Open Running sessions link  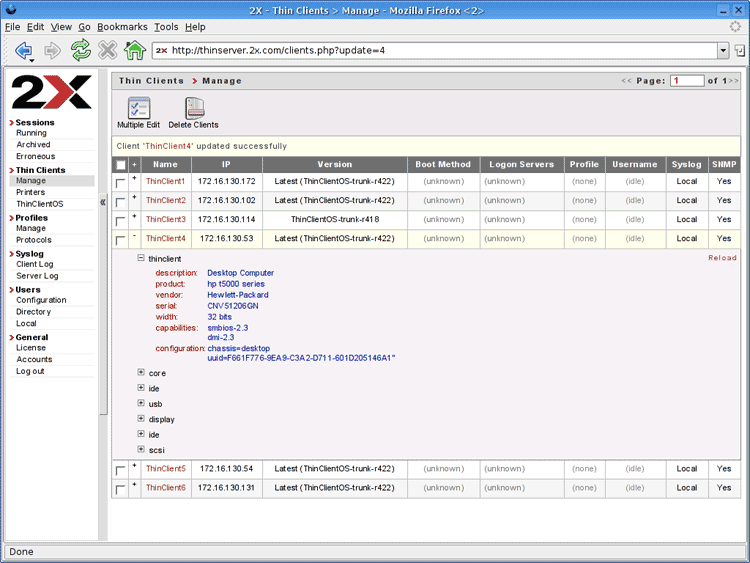click(32, 133)
